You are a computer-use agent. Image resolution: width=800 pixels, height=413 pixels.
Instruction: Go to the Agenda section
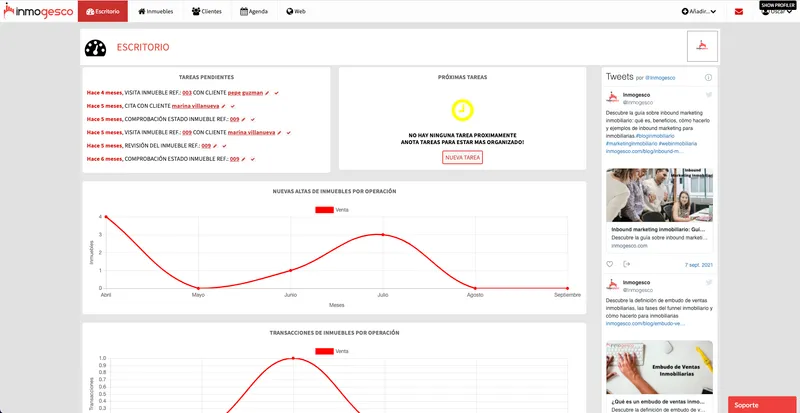coord(254,11)
